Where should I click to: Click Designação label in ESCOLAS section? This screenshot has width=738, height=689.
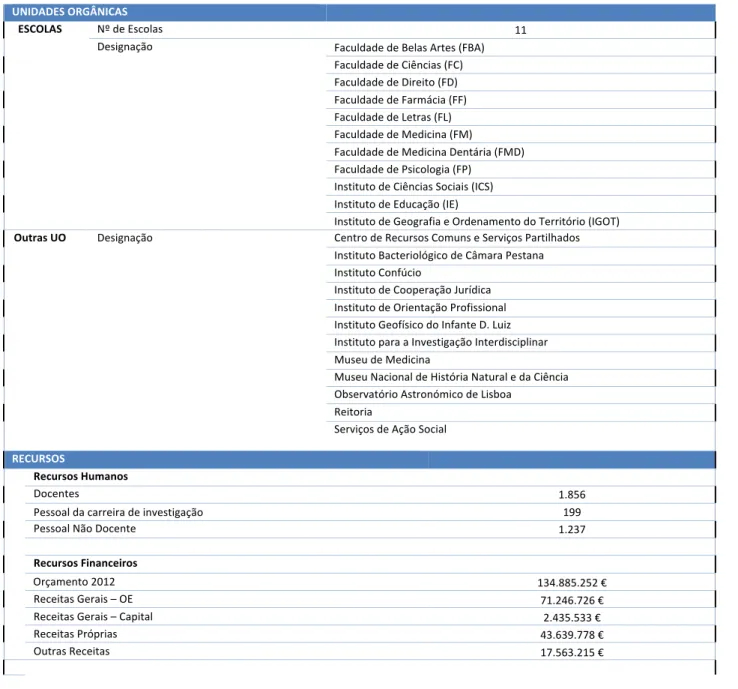[125, 47]
